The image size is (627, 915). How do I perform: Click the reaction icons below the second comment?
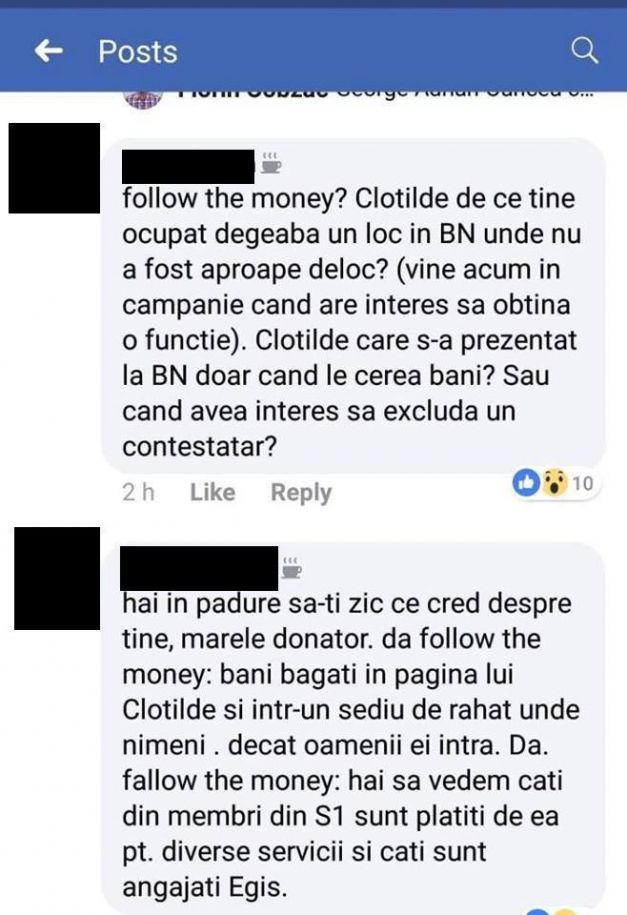click(552, 911)
